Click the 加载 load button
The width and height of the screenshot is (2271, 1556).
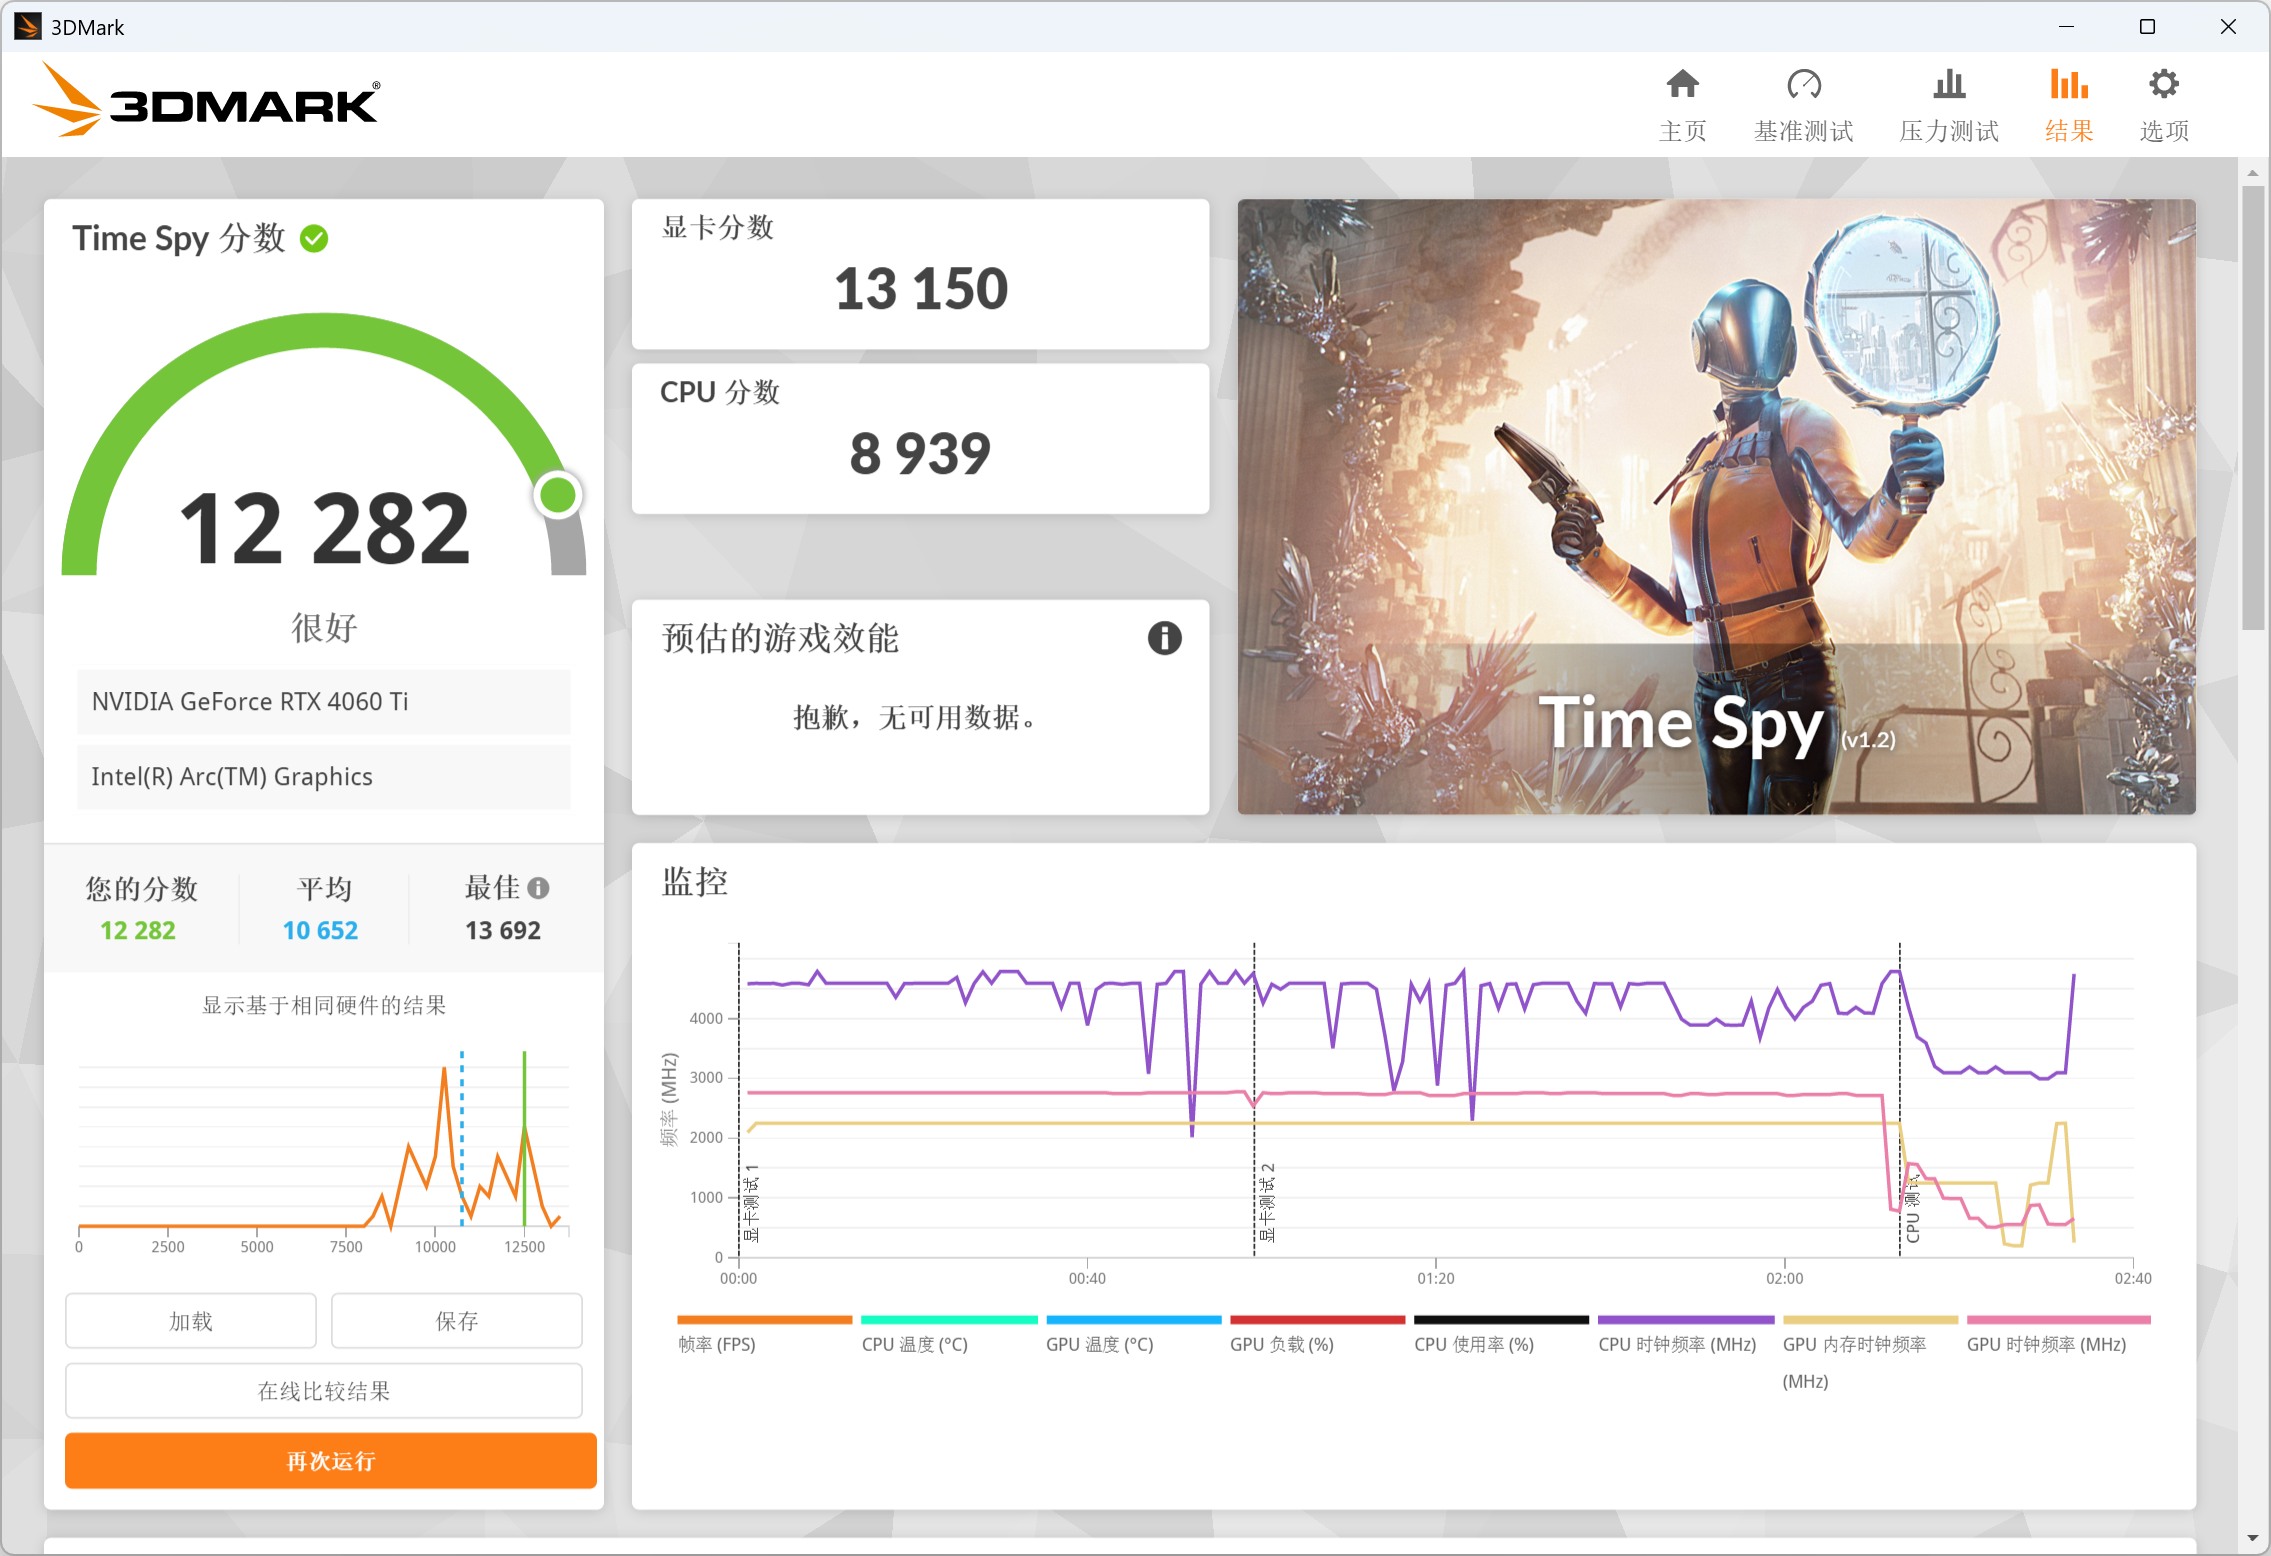[x=191, y=1321]
